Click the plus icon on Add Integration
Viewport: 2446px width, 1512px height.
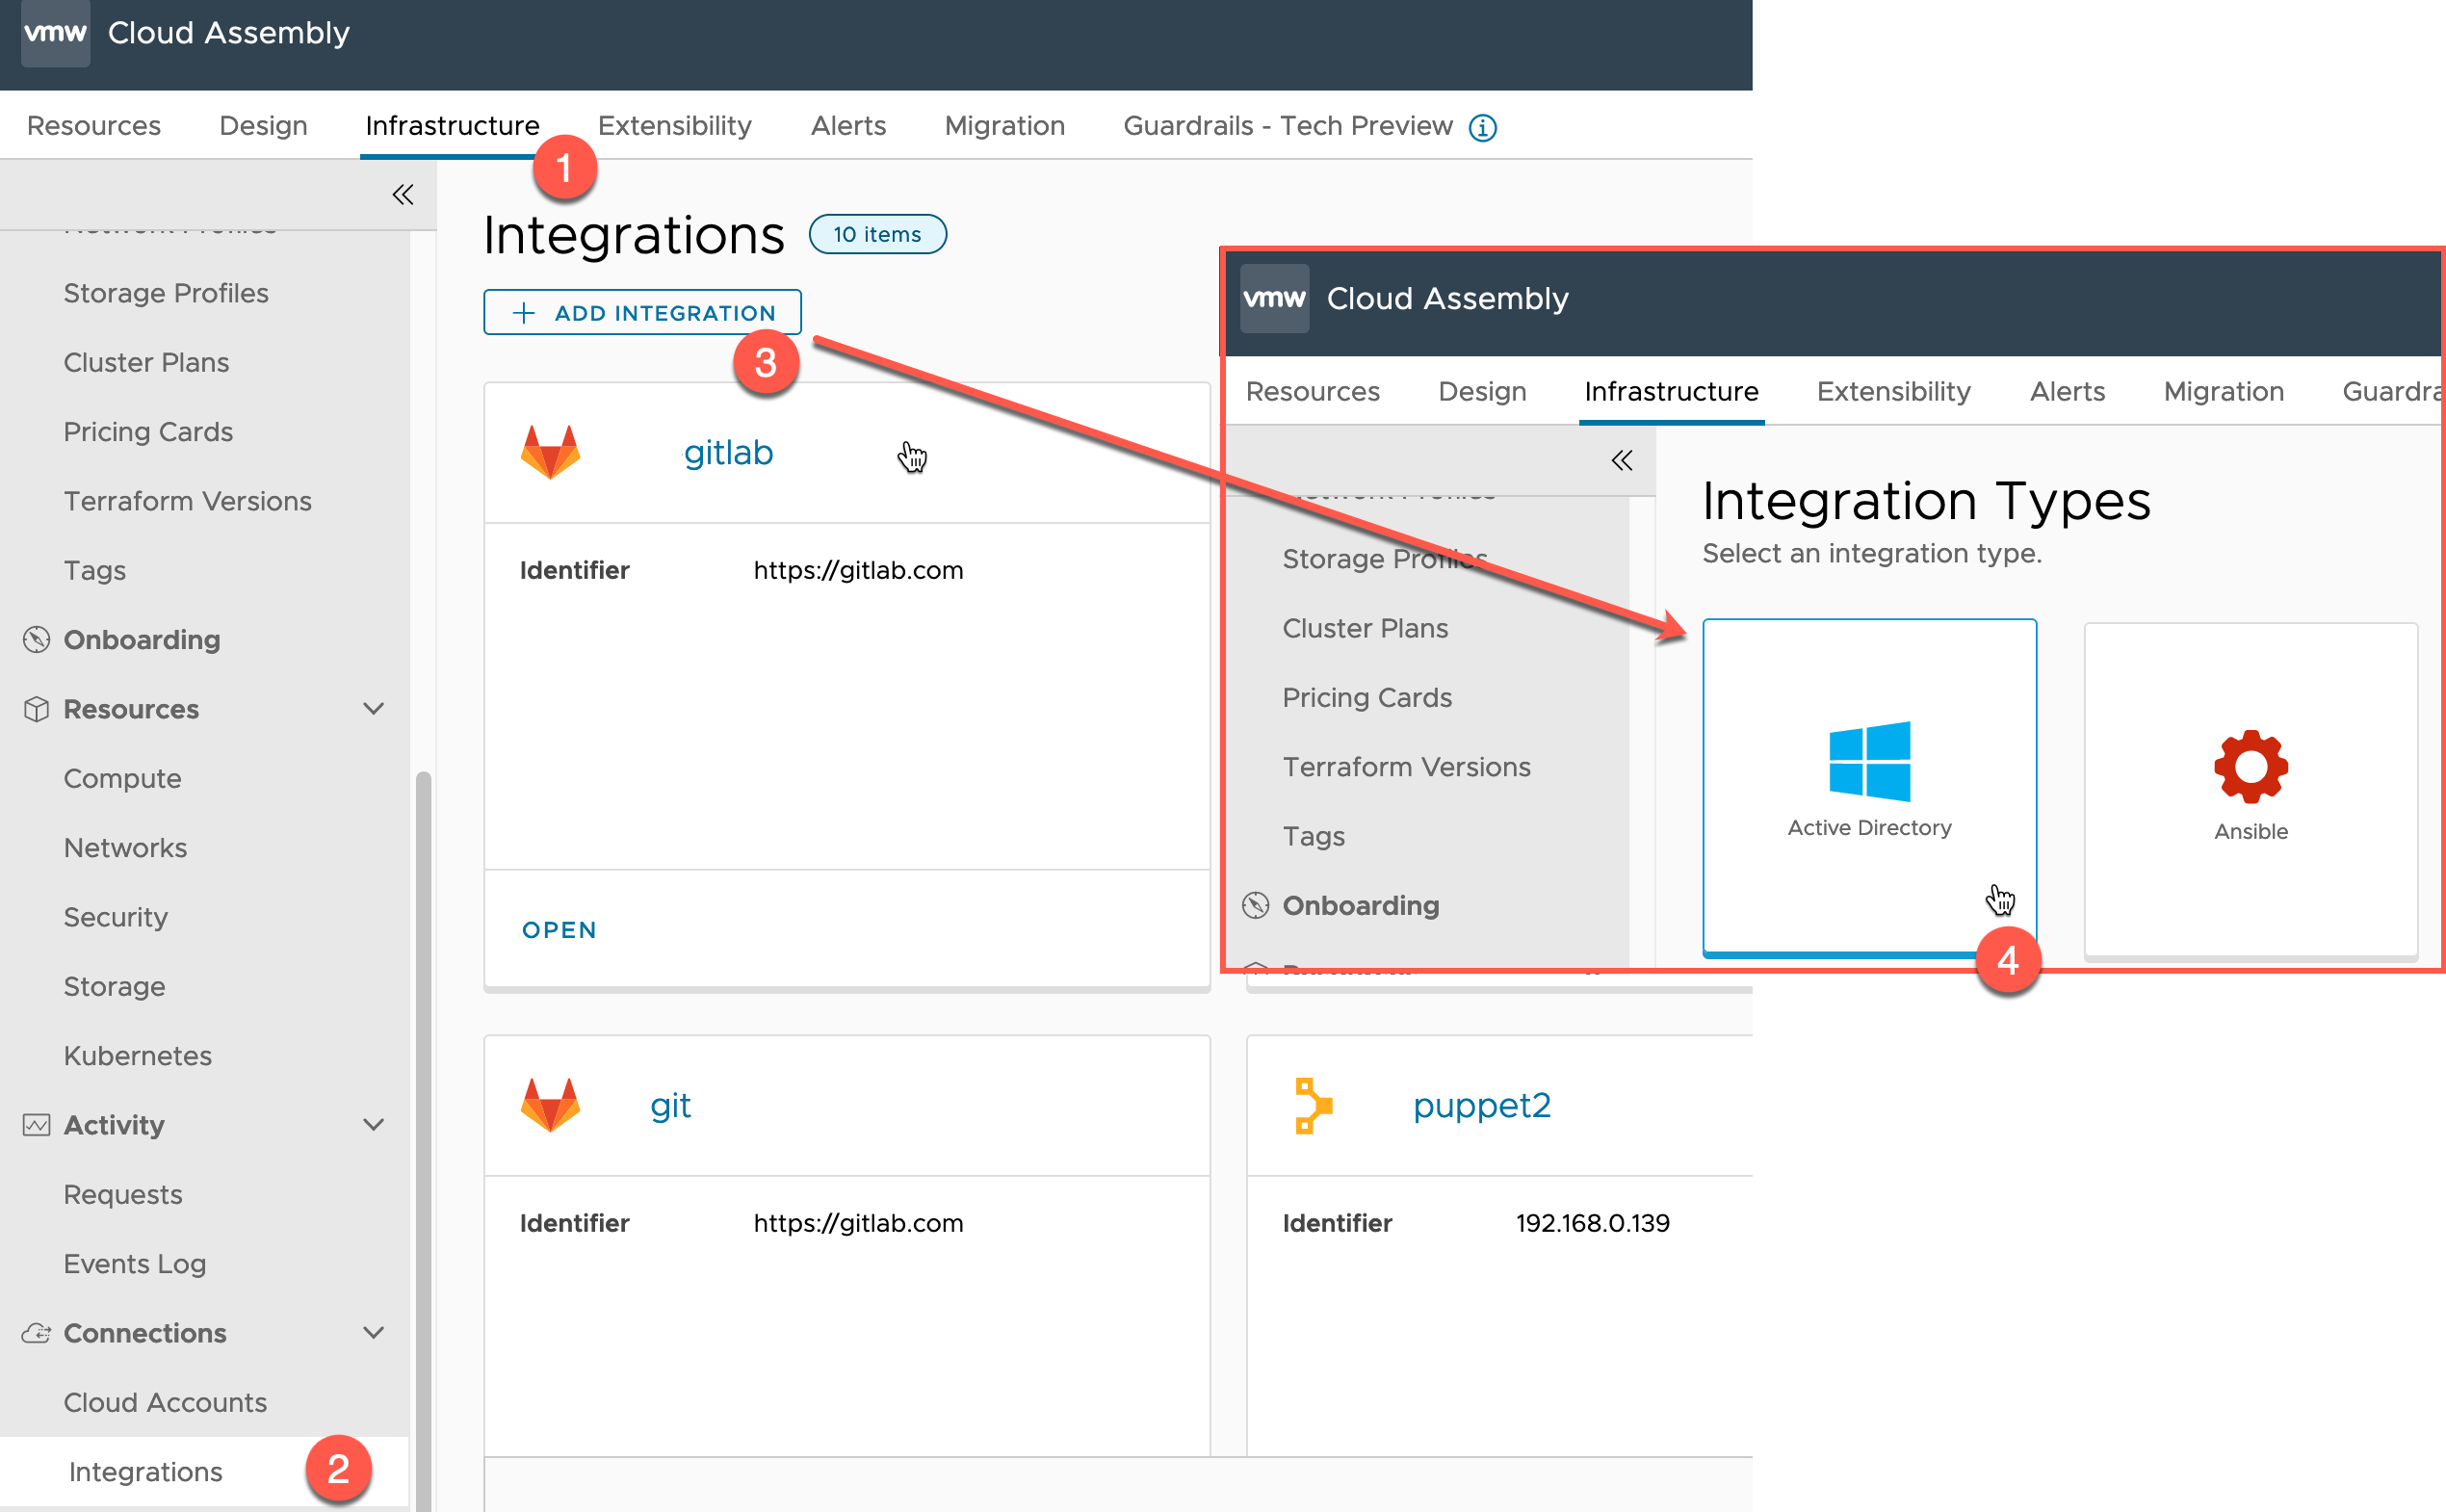(x=524, y=313)
